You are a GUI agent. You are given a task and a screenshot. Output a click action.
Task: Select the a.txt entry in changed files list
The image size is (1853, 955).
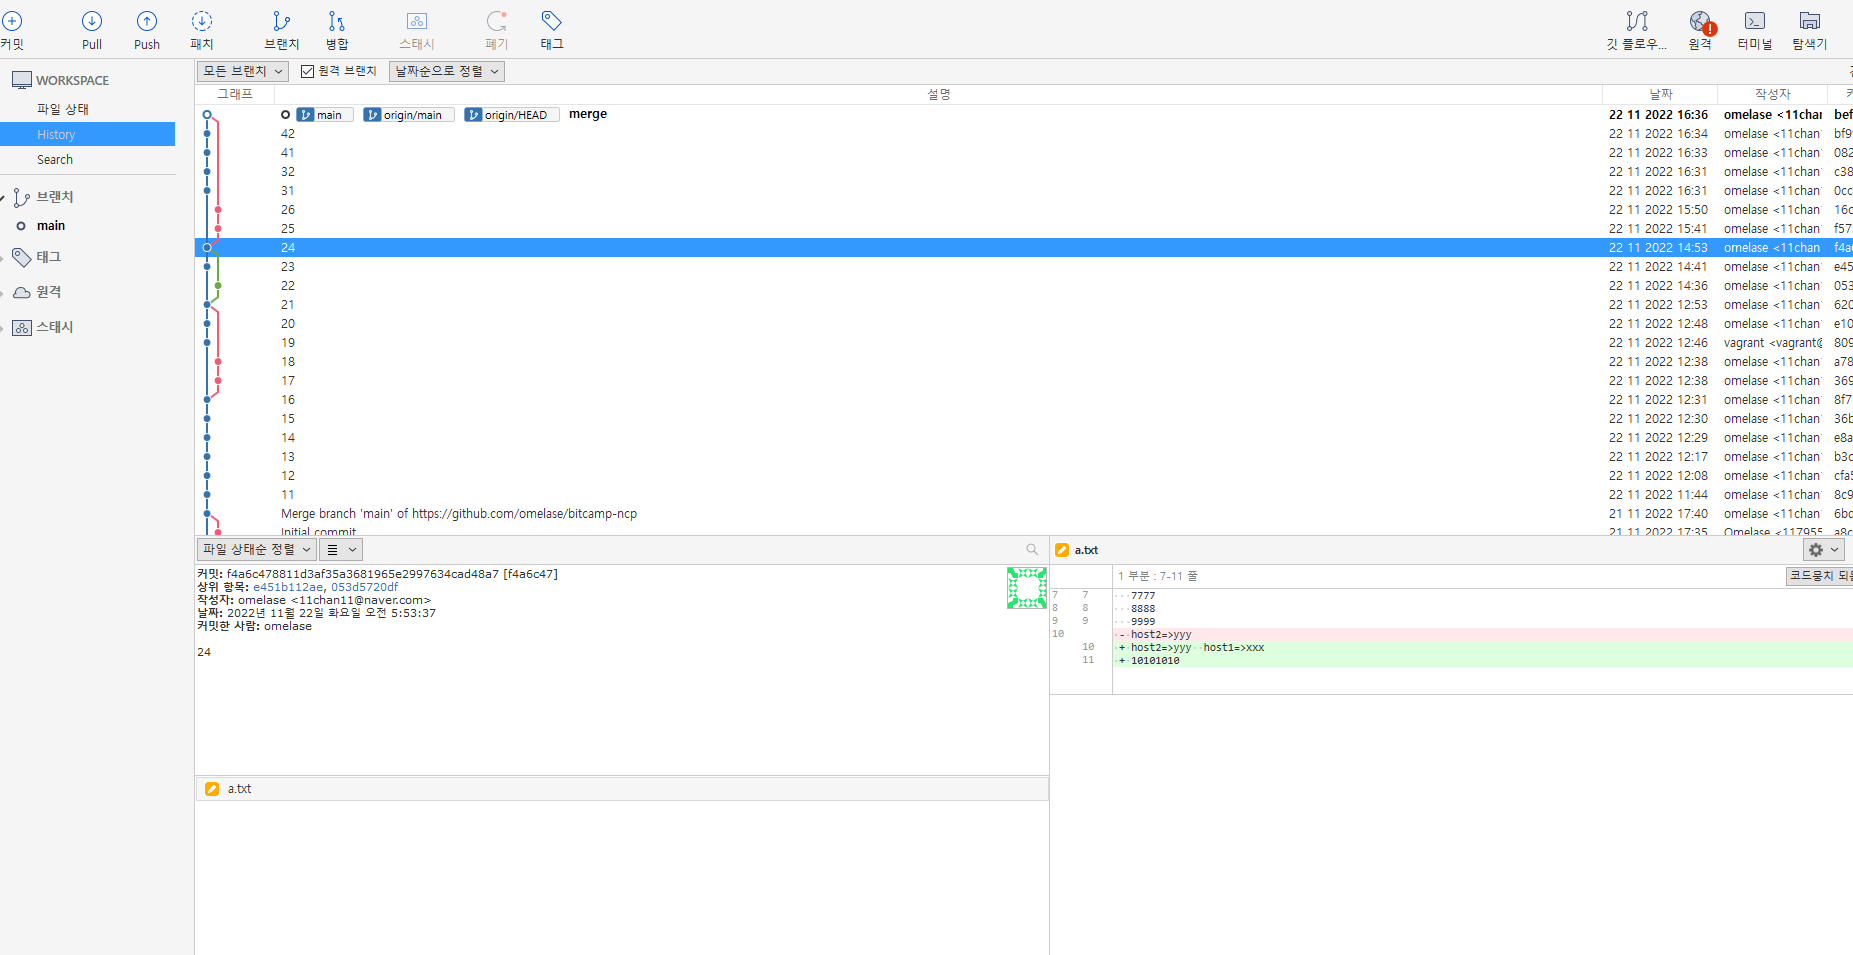622,789
